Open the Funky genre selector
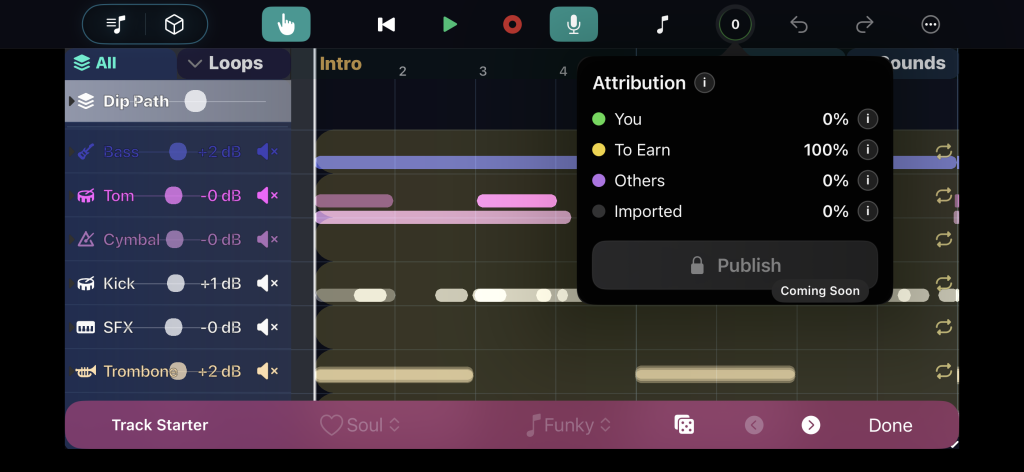Screen dimensions: 1024x472 [568, 425]
